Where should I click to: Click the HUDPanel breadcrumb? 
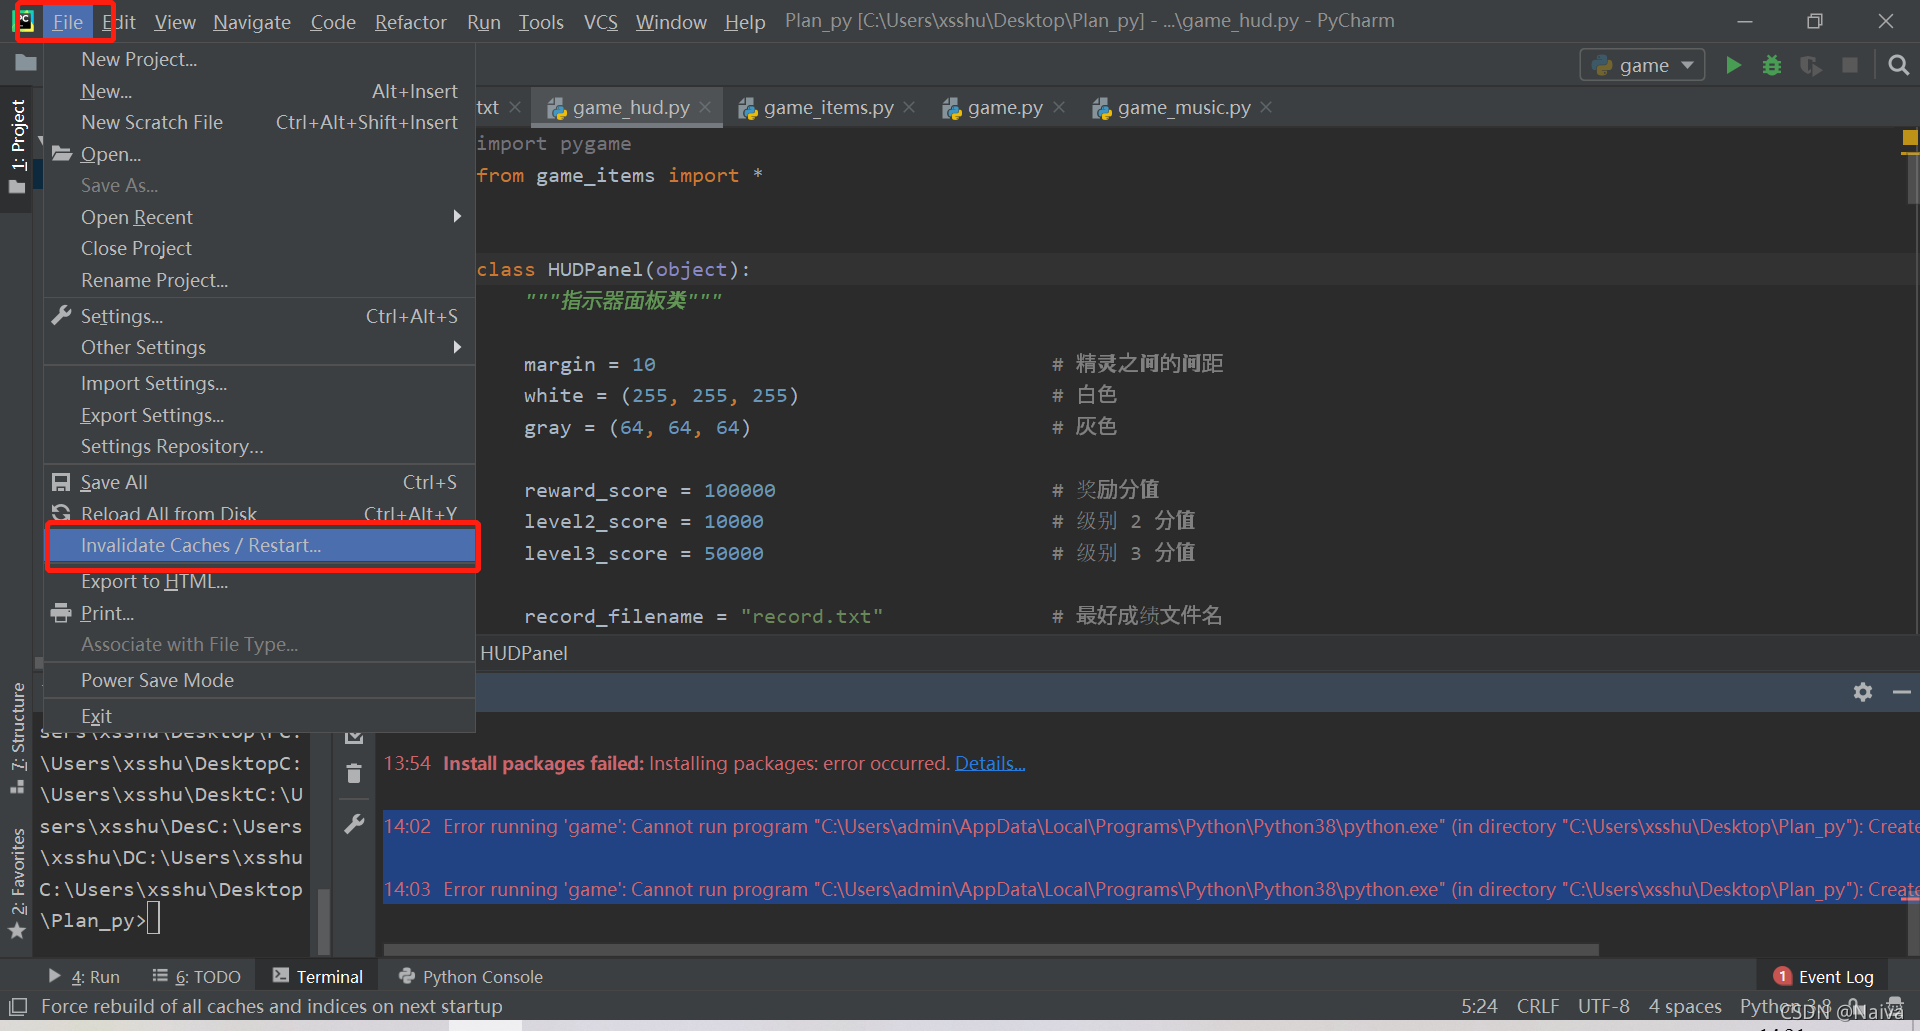[x=524, y=653]
